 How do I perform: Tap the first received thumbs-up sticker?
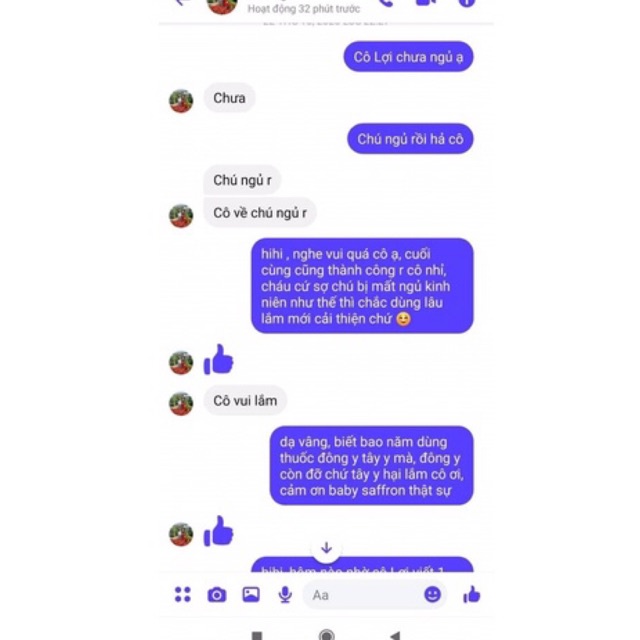(218, 360)
